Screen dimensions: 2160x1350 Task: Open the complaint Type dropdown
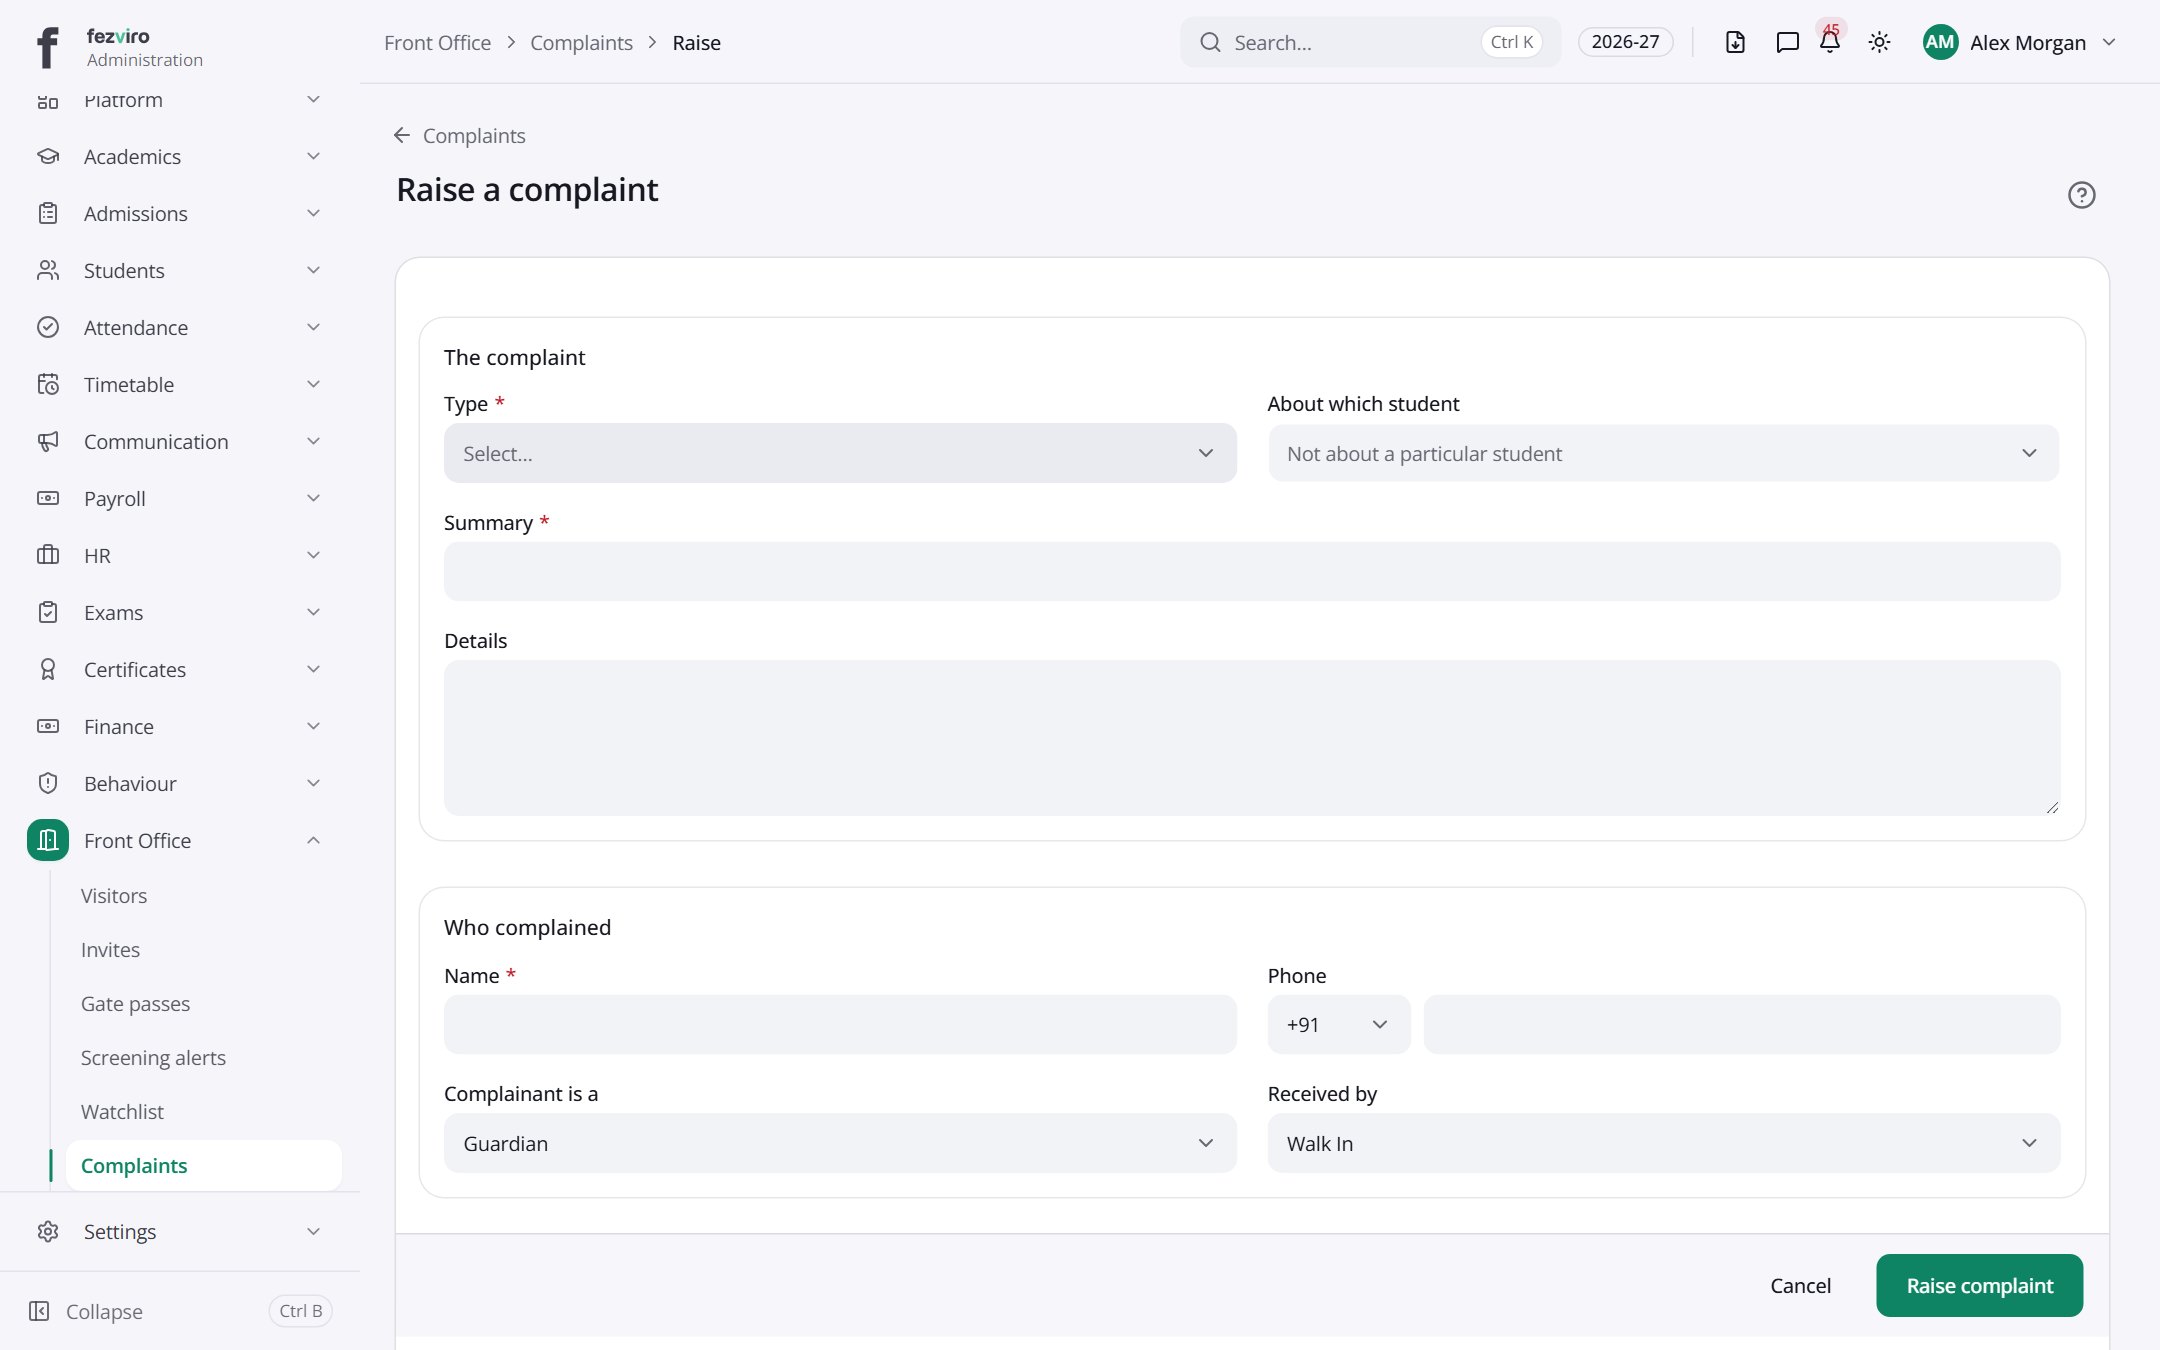point(840,454)
